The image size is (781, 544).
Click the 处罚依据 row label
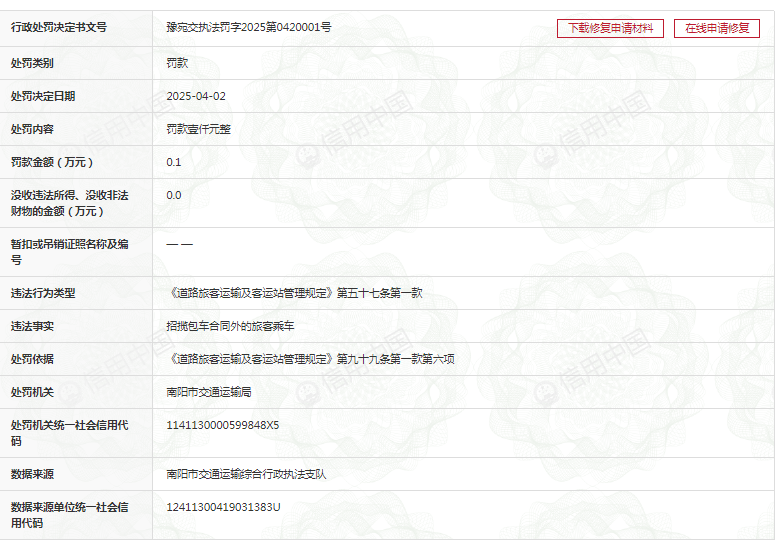click(x=32, y=359)
